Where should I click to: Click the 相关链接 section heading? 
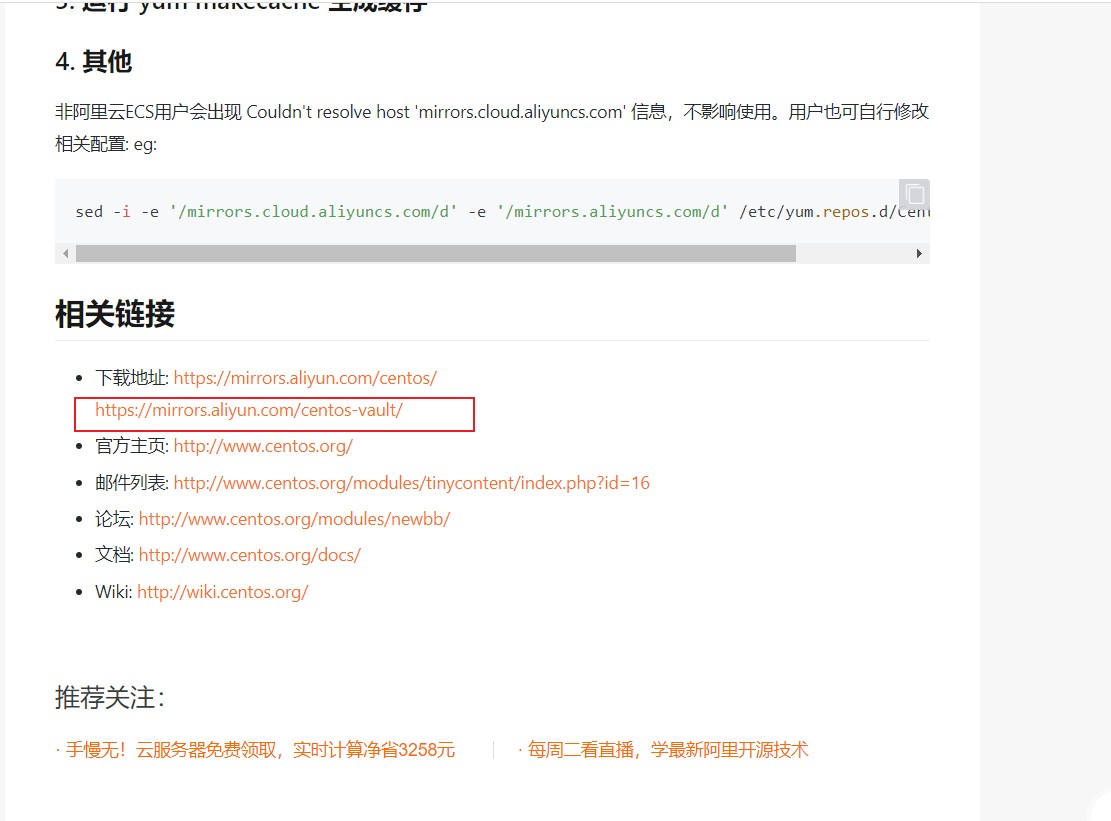(x=114, y=313)
